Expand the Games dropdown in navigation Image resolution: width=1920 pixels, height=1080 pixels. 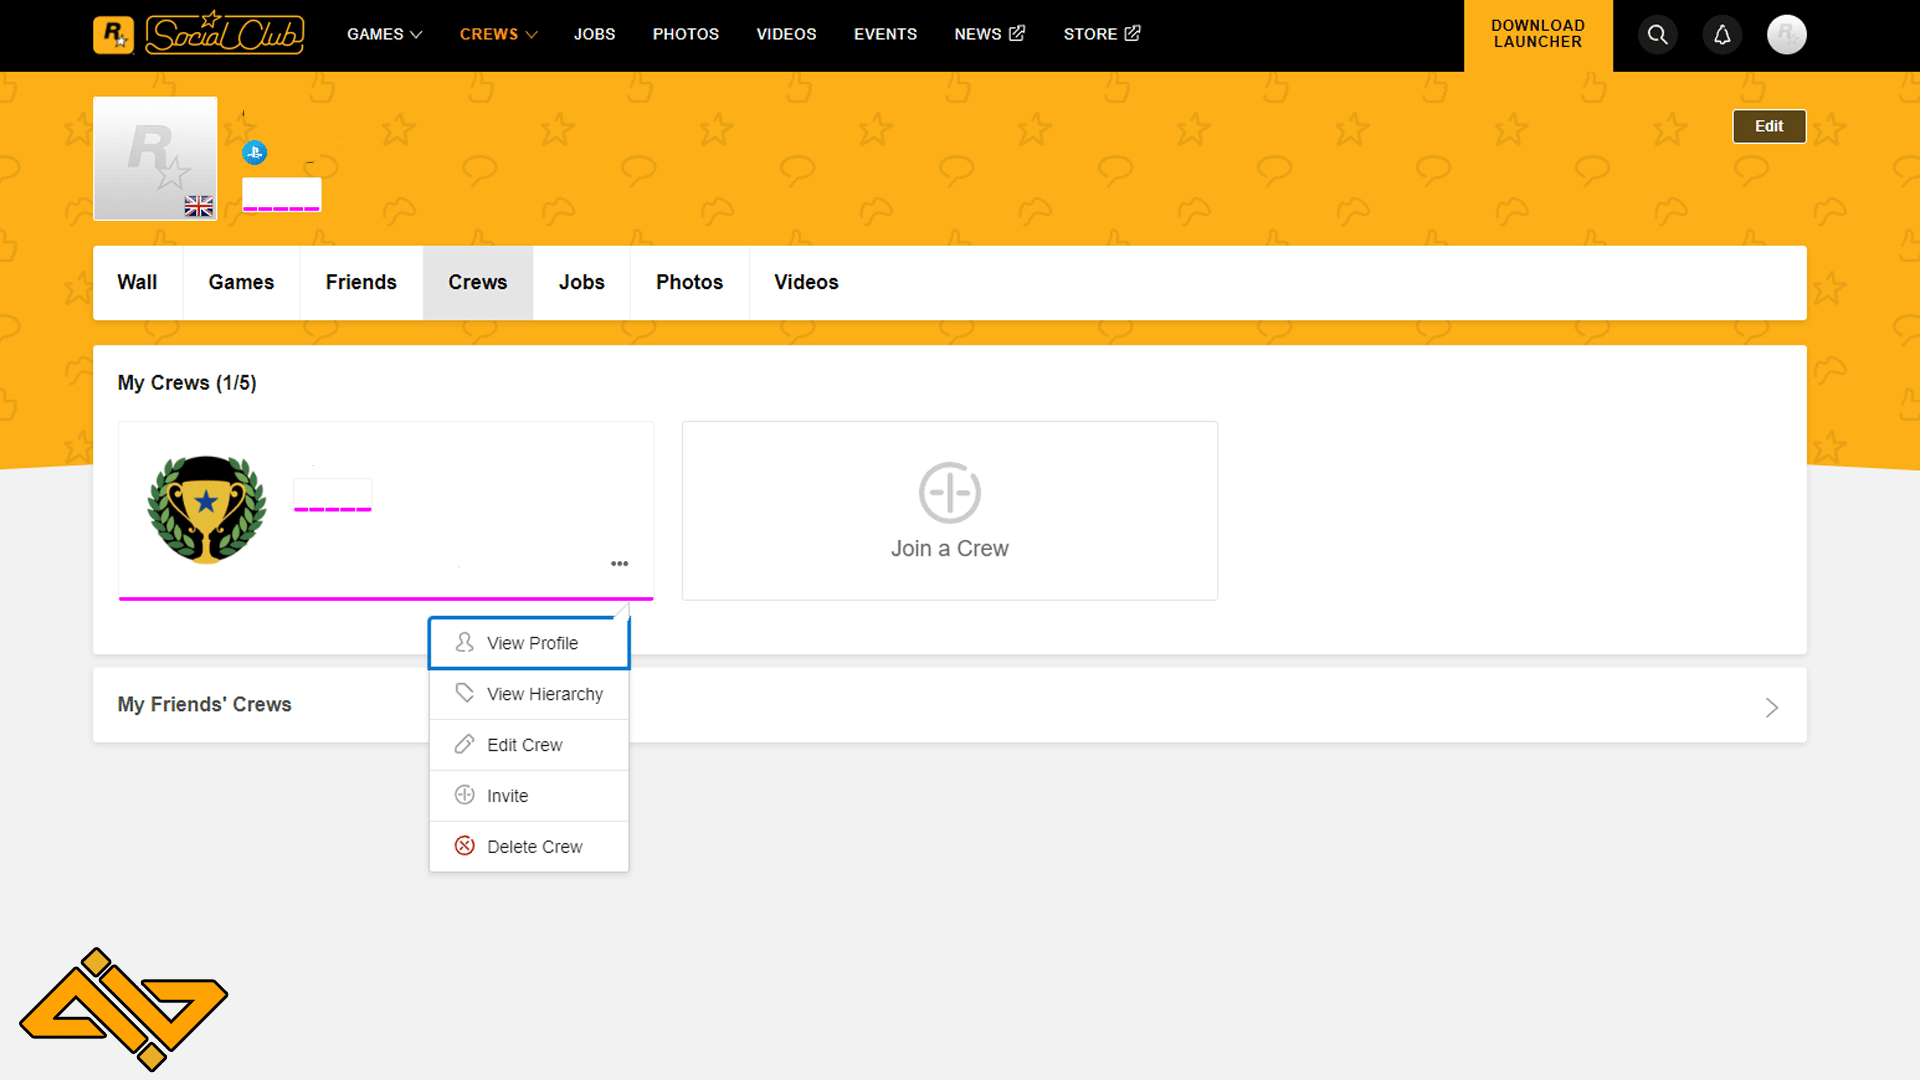(385, 34)
